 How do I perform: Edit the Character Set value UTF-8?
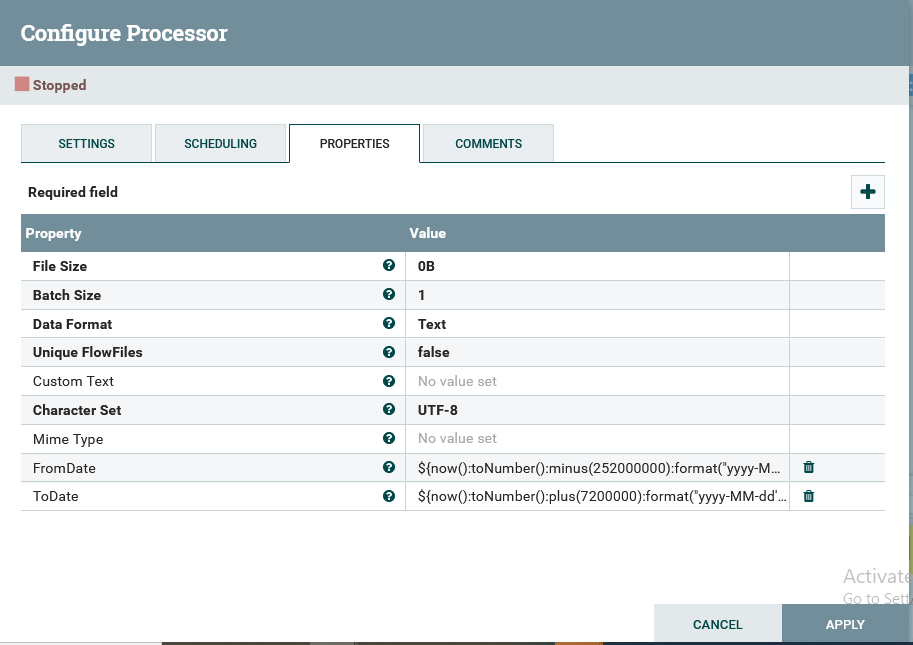[x=597, y=410]
